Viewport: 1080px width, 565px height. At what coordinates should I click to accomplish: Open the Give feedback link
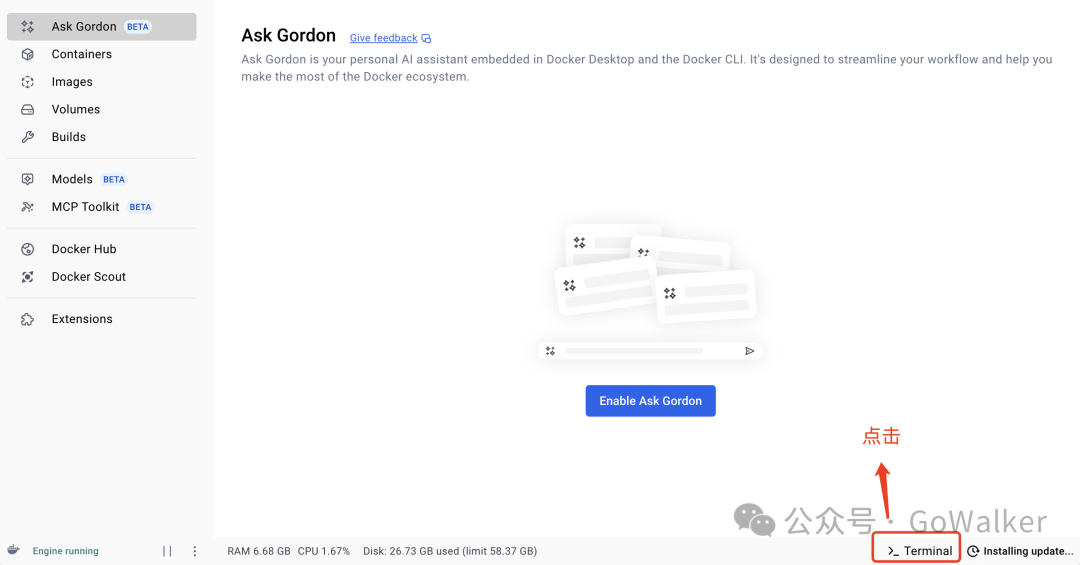click(x=384, y=38)
